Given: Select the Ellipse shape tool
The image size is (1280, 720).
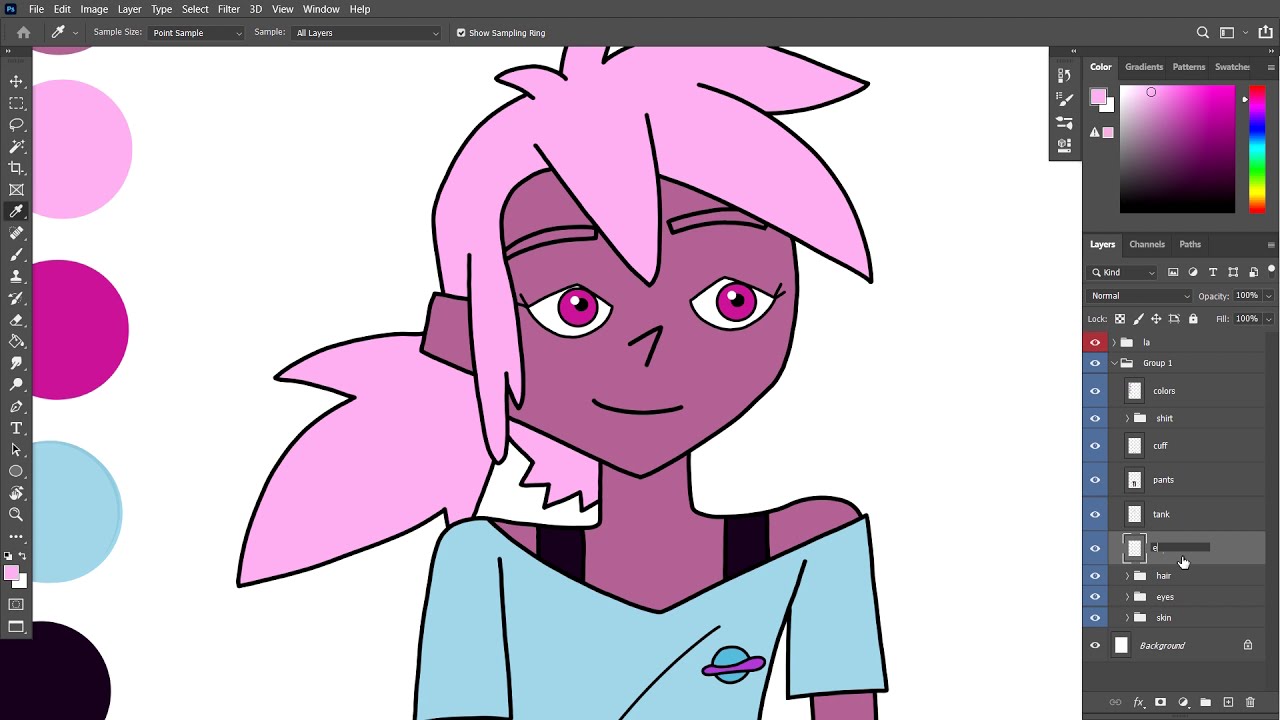Looking at the screenshot, I should pyautogui.click(x=16, y=471).
